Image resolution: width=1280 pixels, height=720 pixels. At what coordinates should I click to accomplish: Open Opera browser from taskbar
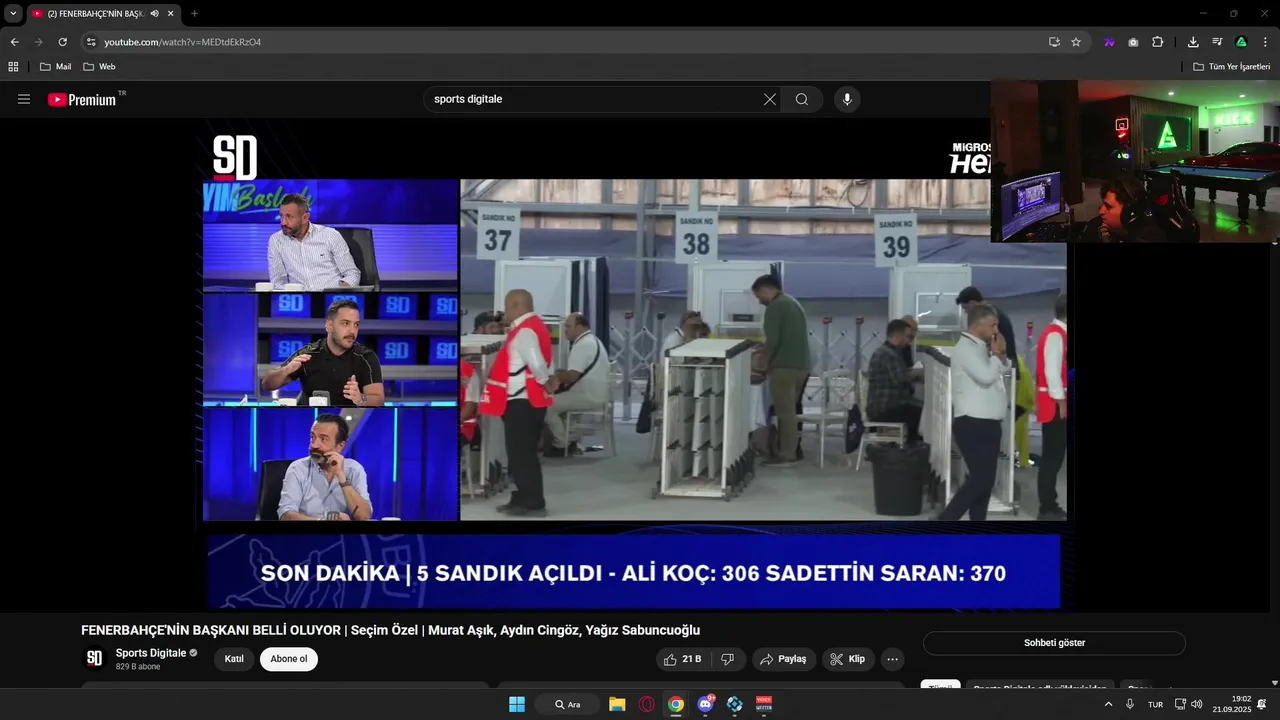coord(646,704)
